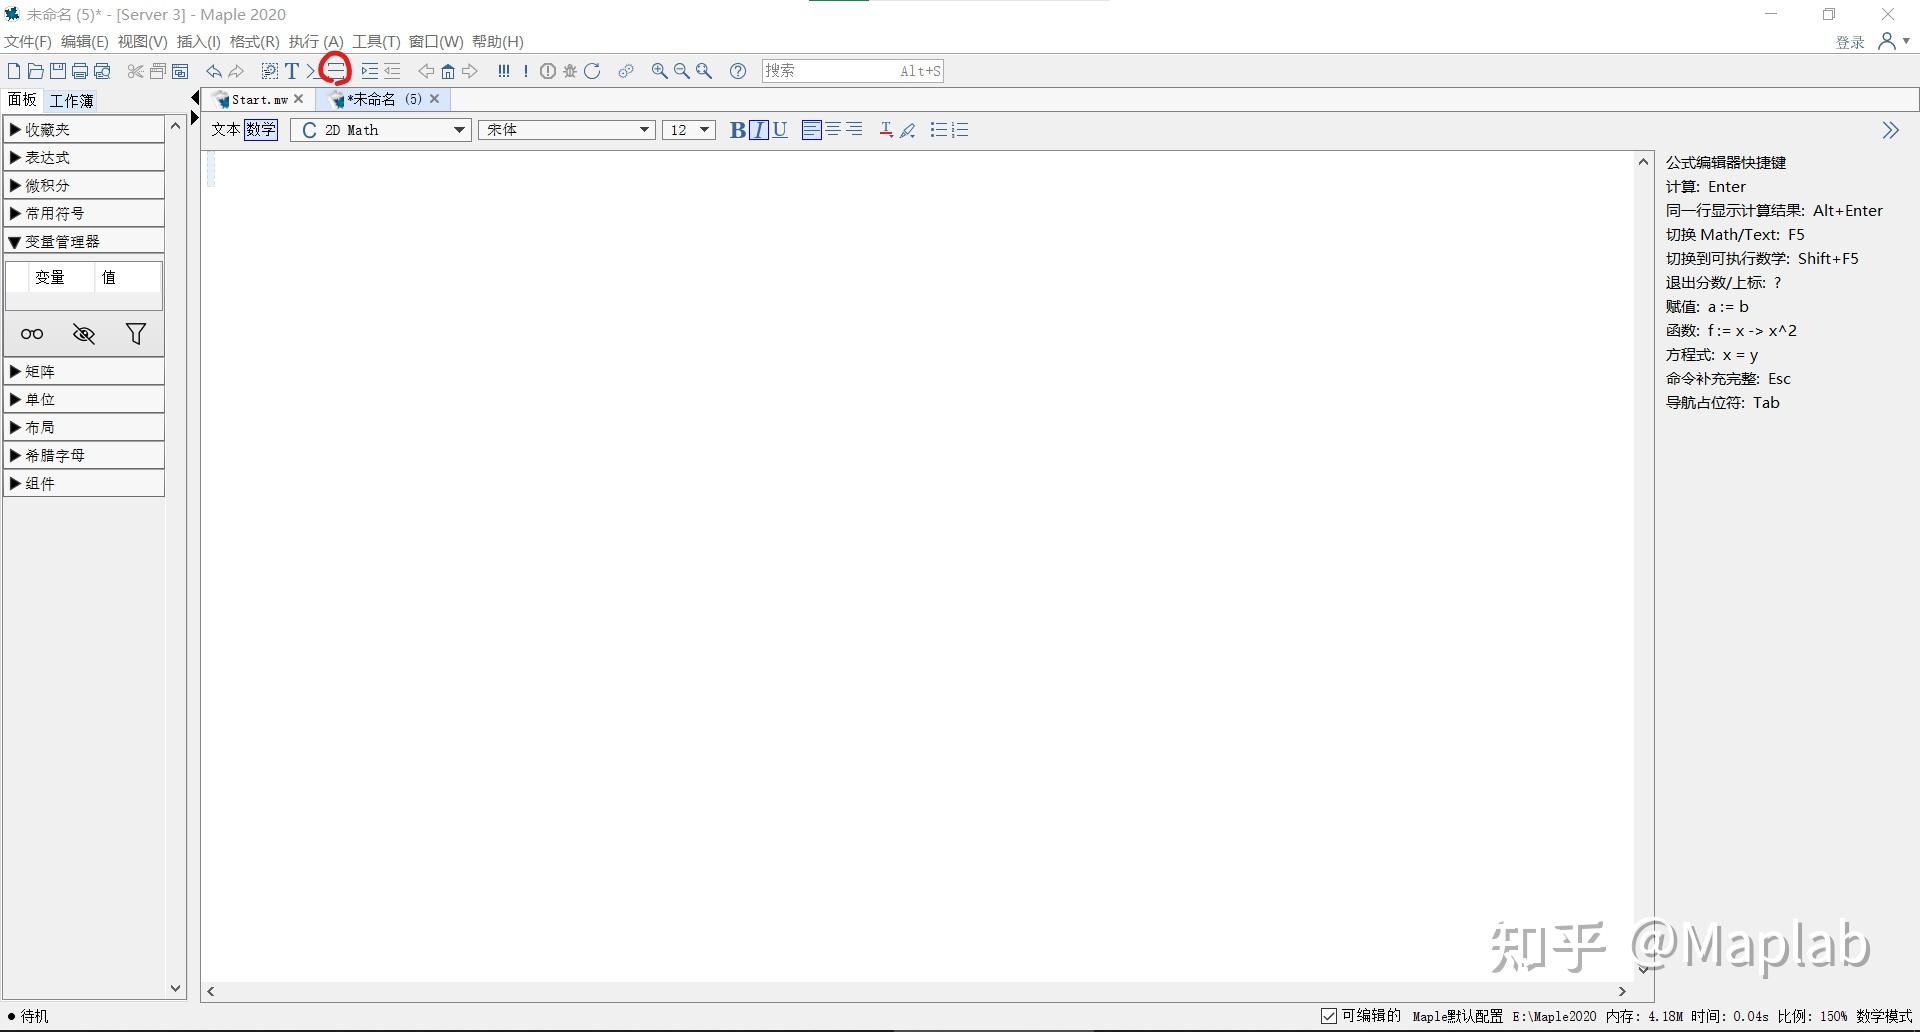Switch to the 工作簿 tab
This screenshot has height=1032, width=1920.
72,101
